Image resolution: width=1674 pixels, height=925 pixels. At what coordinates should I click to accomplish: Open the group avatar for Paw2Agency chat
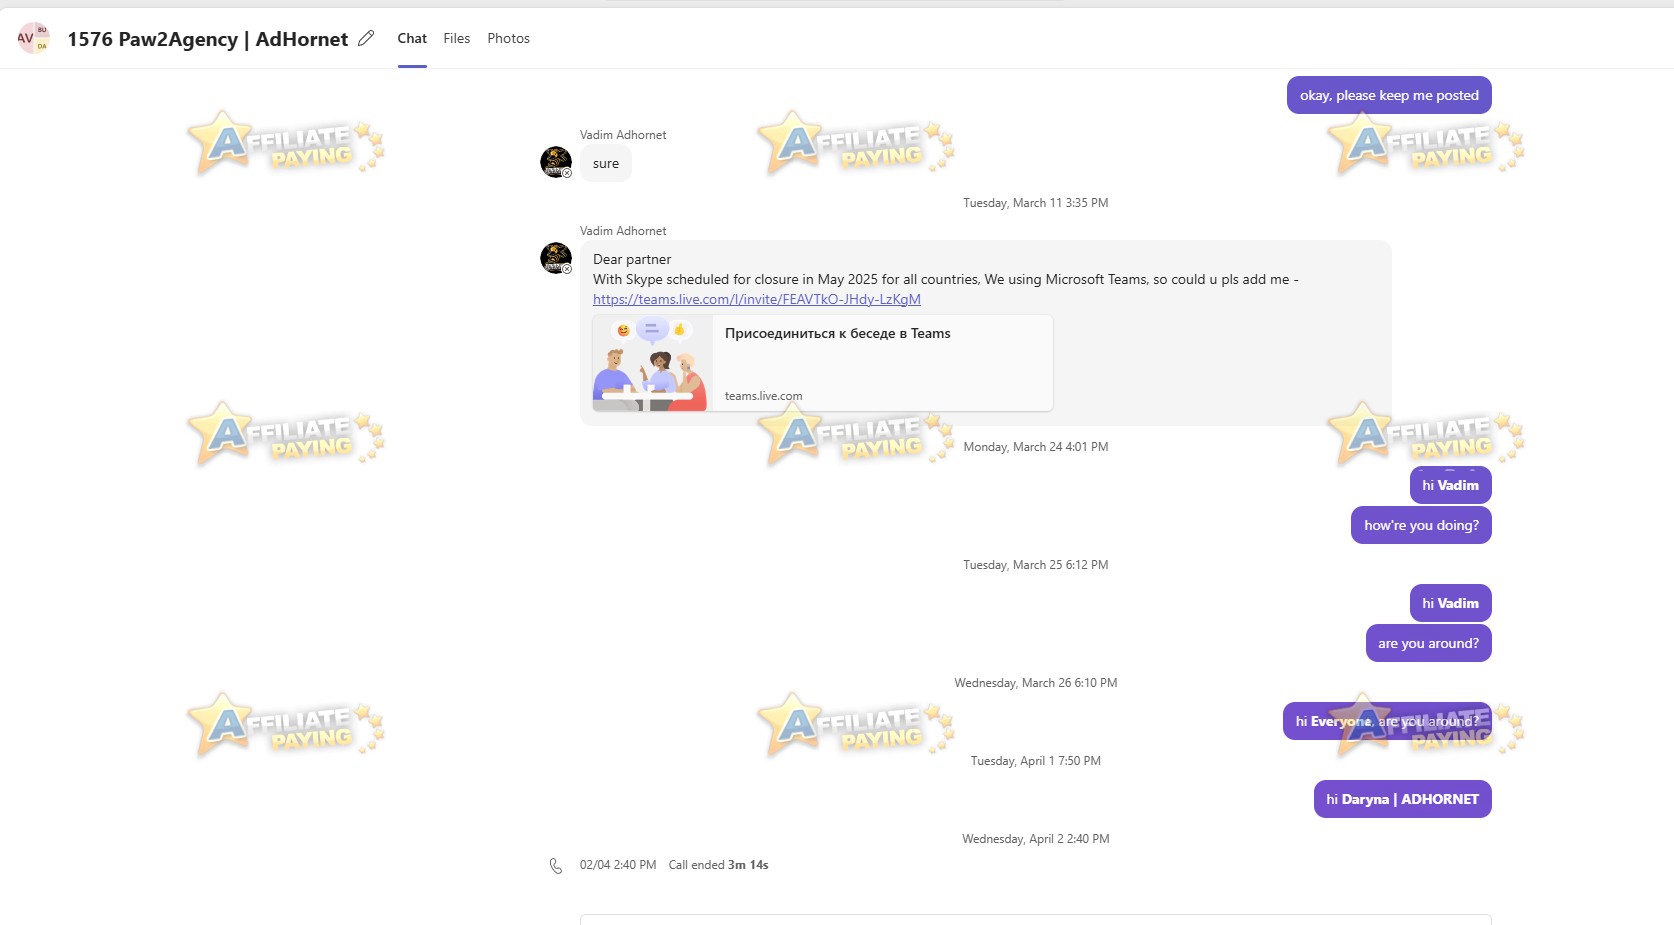[x=33, y=38]
